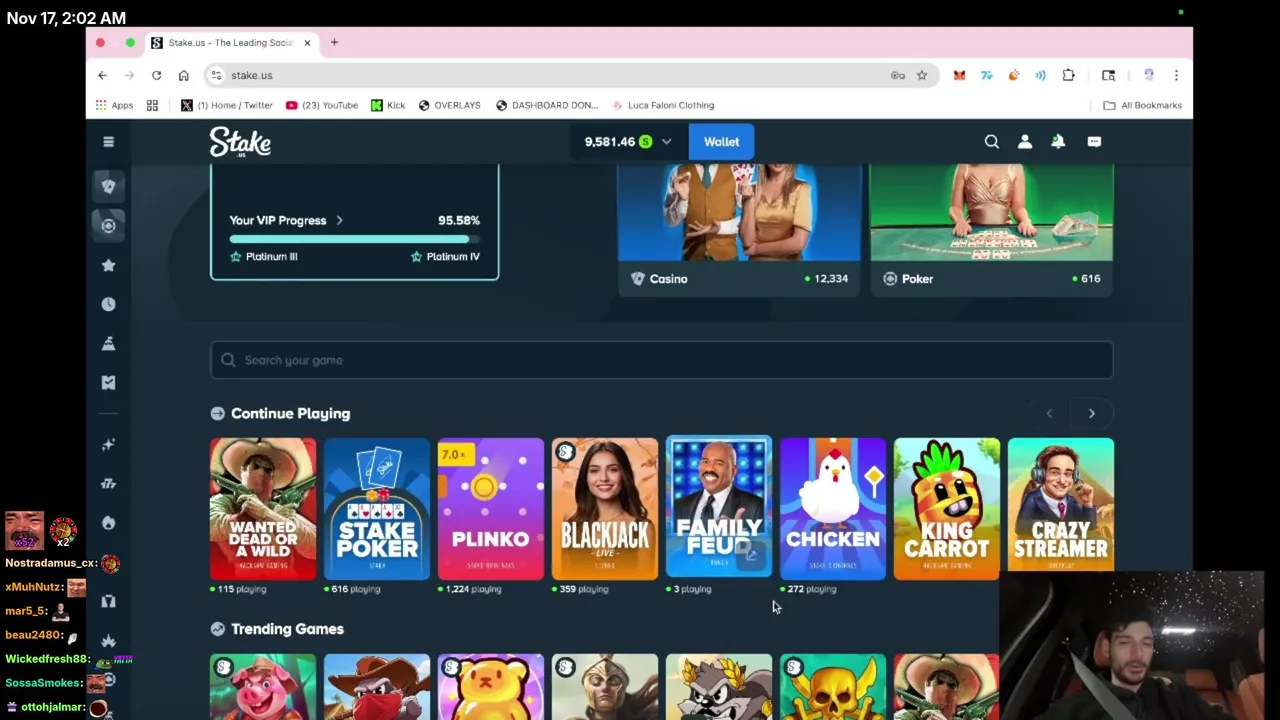
Task: Open the password key icon in address bar
Action: 898,75
